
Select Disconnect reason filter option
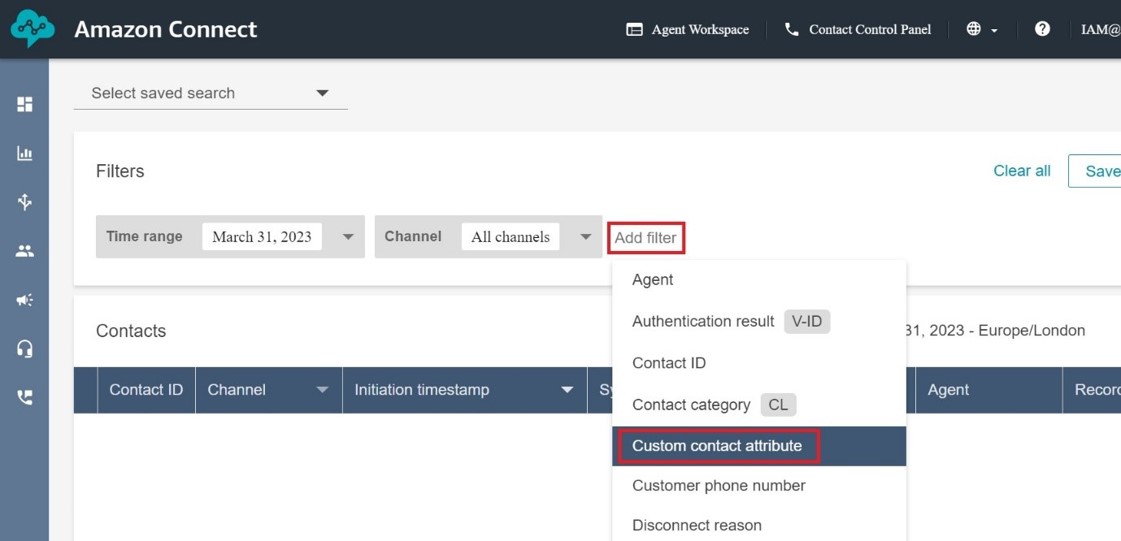pyautogui.click(x=759, y=525)
